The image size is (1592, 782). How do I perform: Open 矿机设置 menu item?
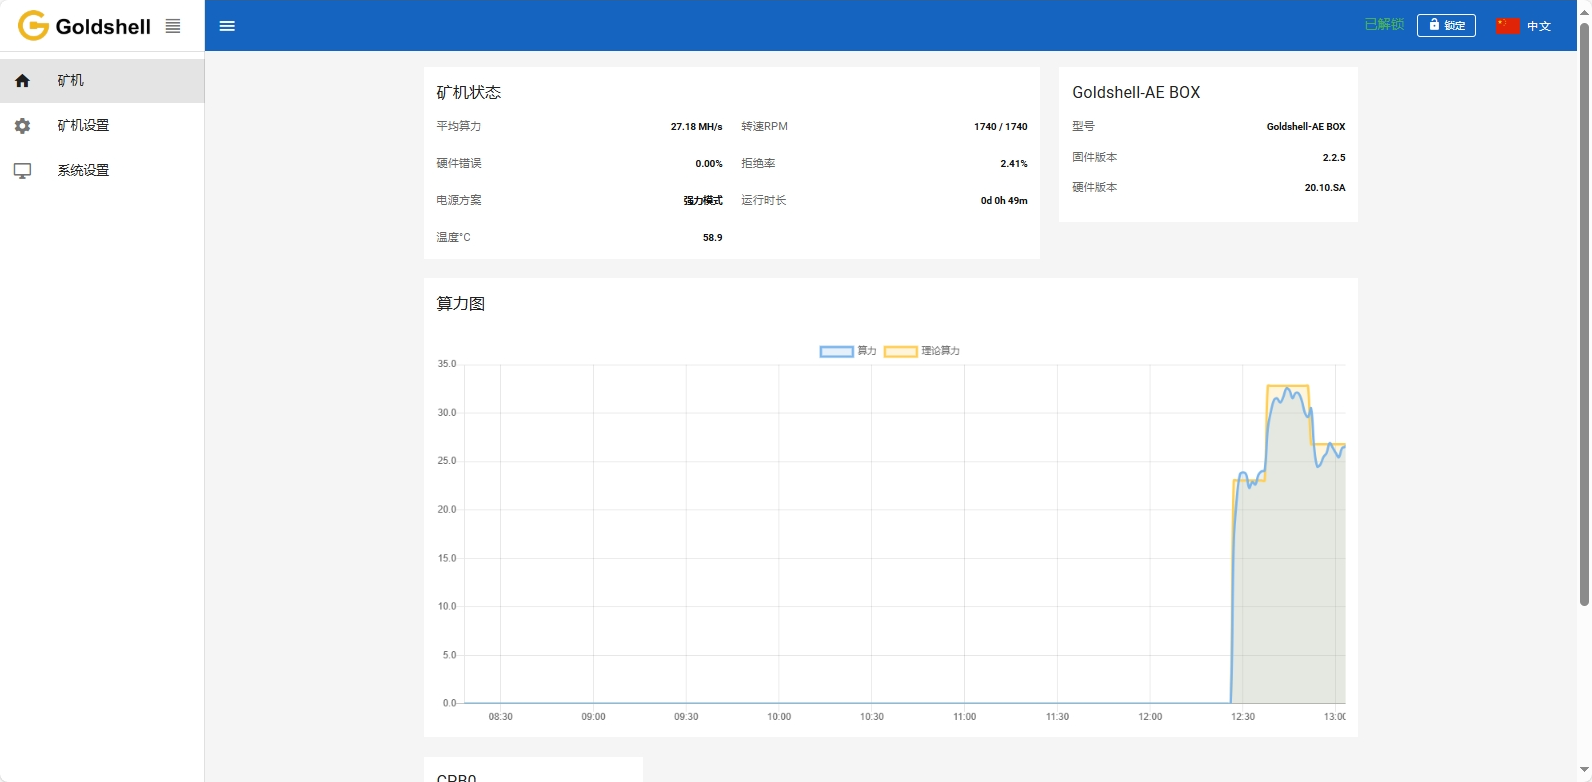(102, 126)
